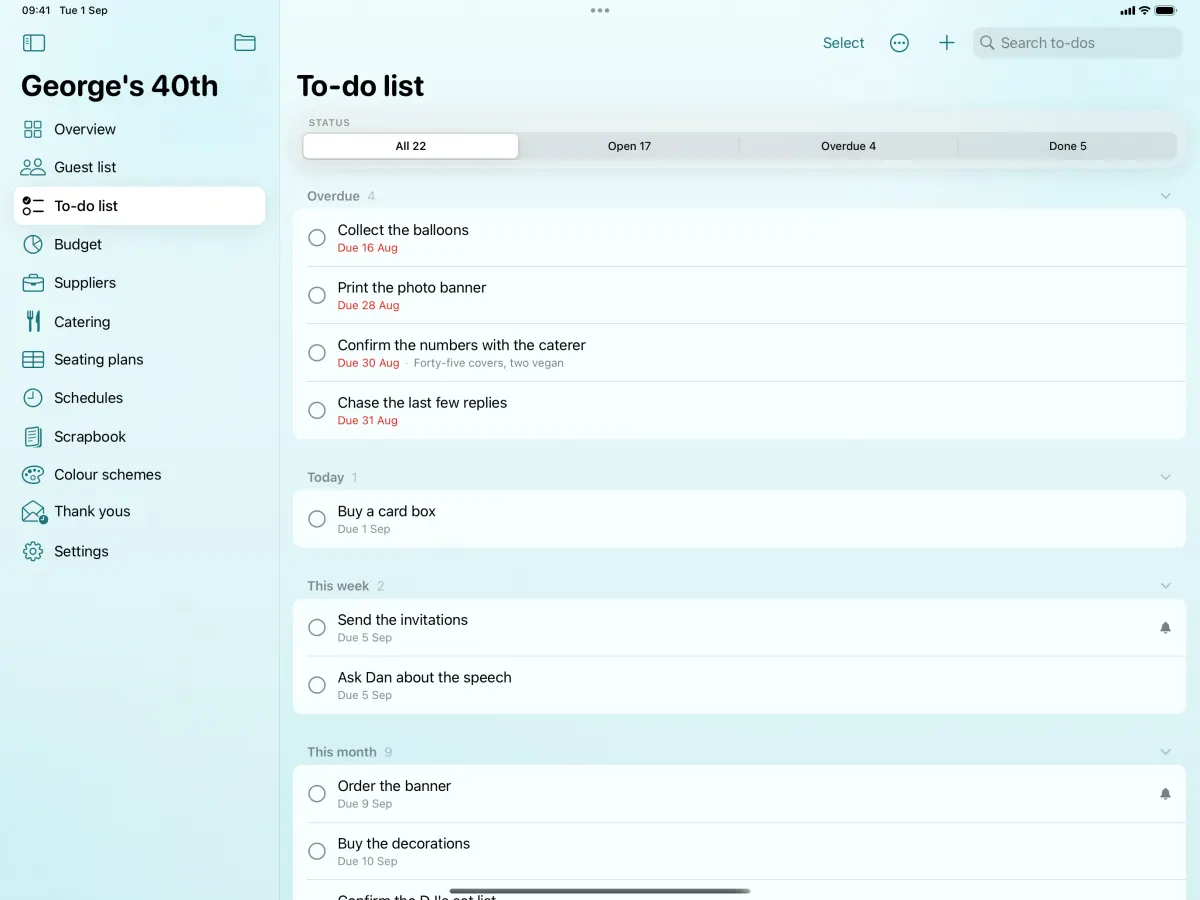Screen dimensions: 1200x900
Task: Click the George's 40th event title
Action: pos(120,86)
